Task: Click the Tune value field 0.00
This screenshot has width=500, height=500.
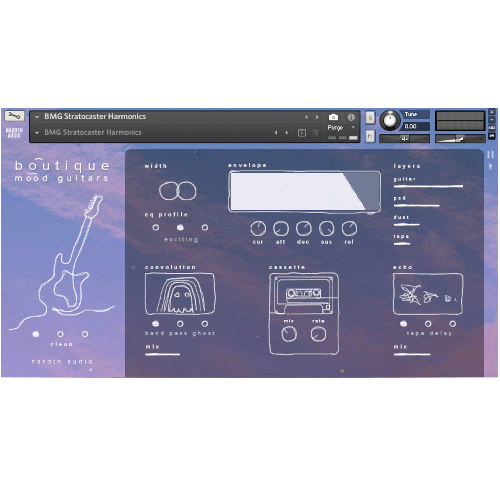Action: [x=416, y=126]
